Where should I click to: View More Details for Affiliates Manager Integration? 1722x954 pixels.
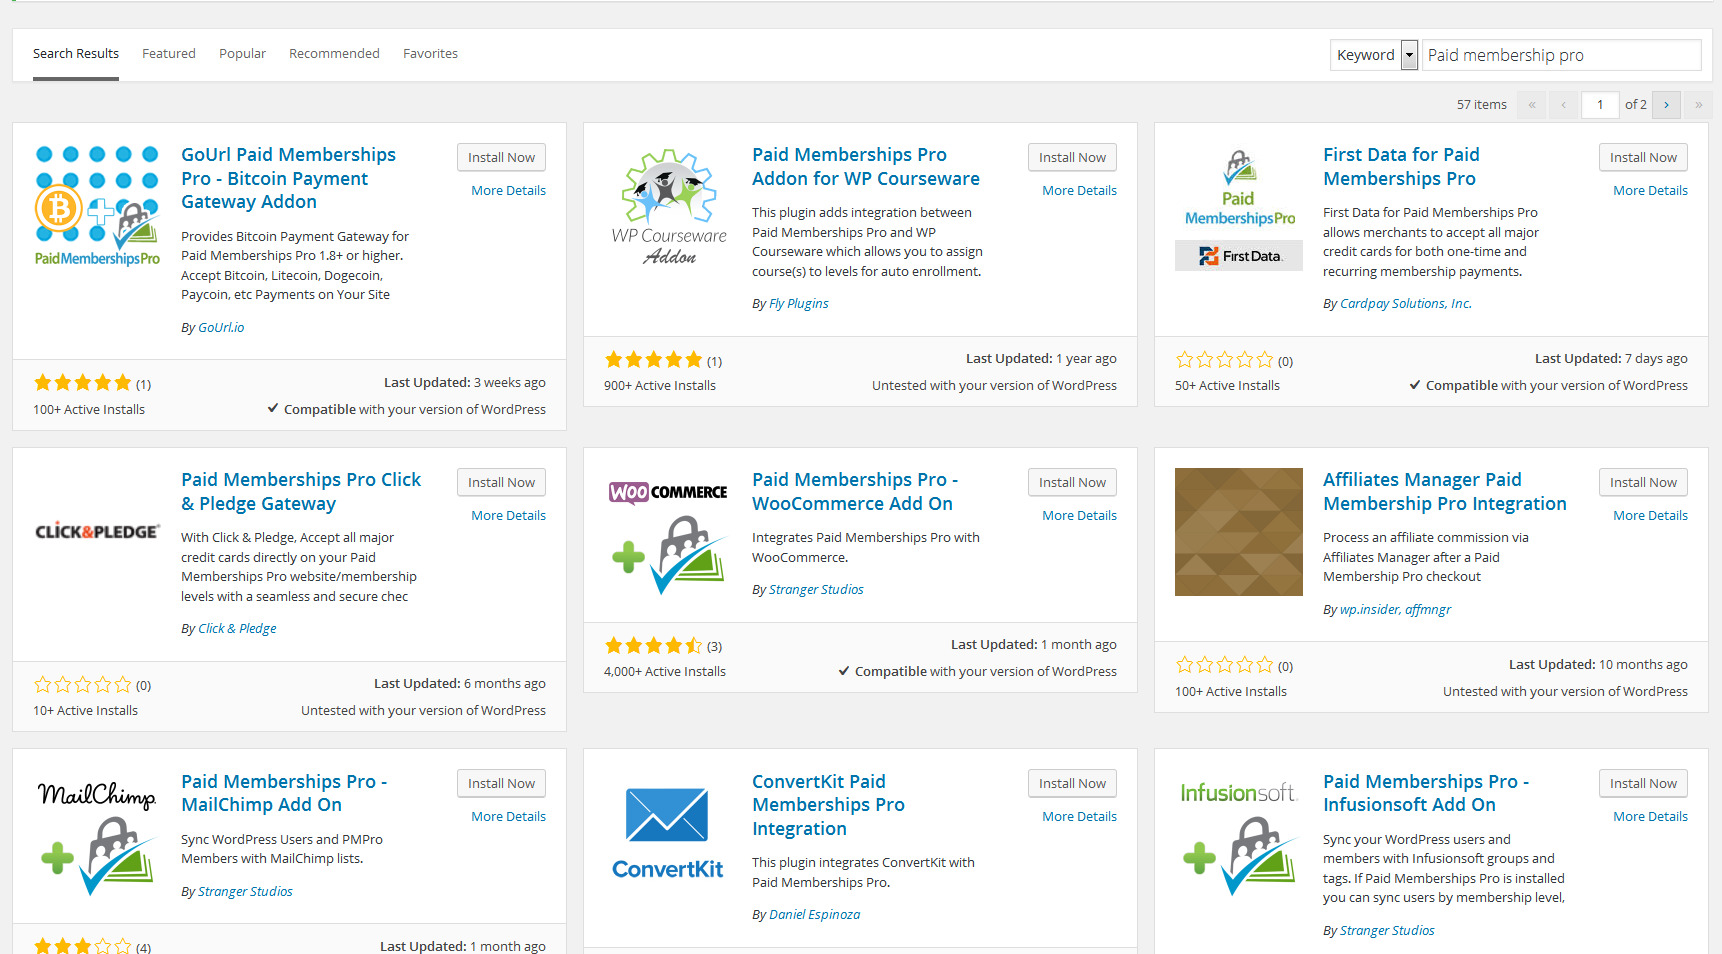(1650, 515)
